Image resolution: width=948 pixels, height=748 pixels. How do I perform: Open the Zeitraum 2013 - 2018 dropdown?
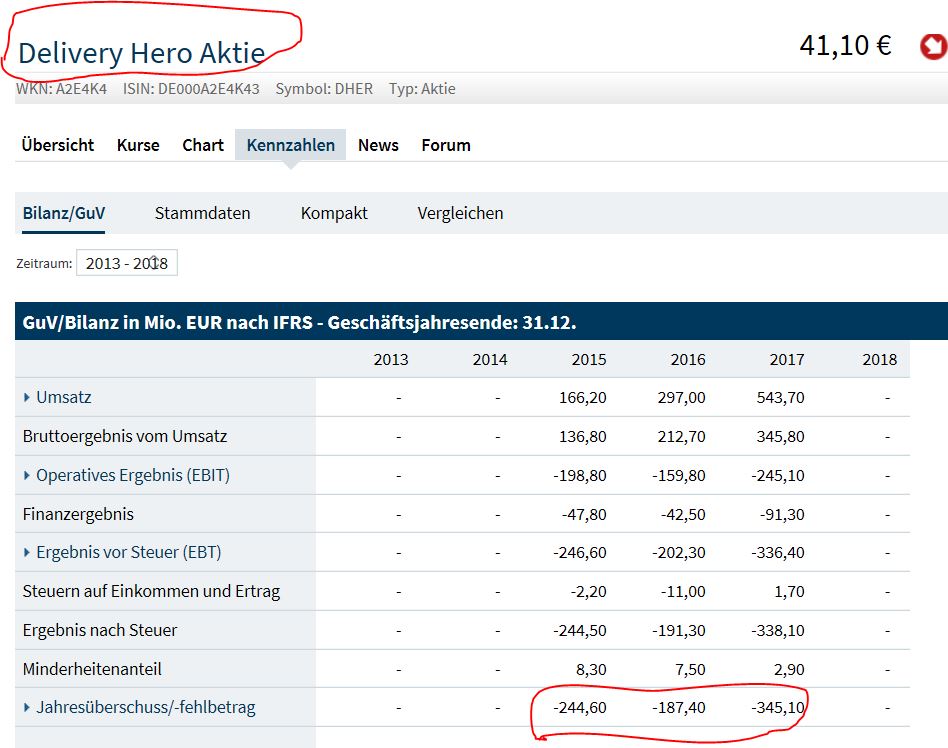tap(126, 264)
